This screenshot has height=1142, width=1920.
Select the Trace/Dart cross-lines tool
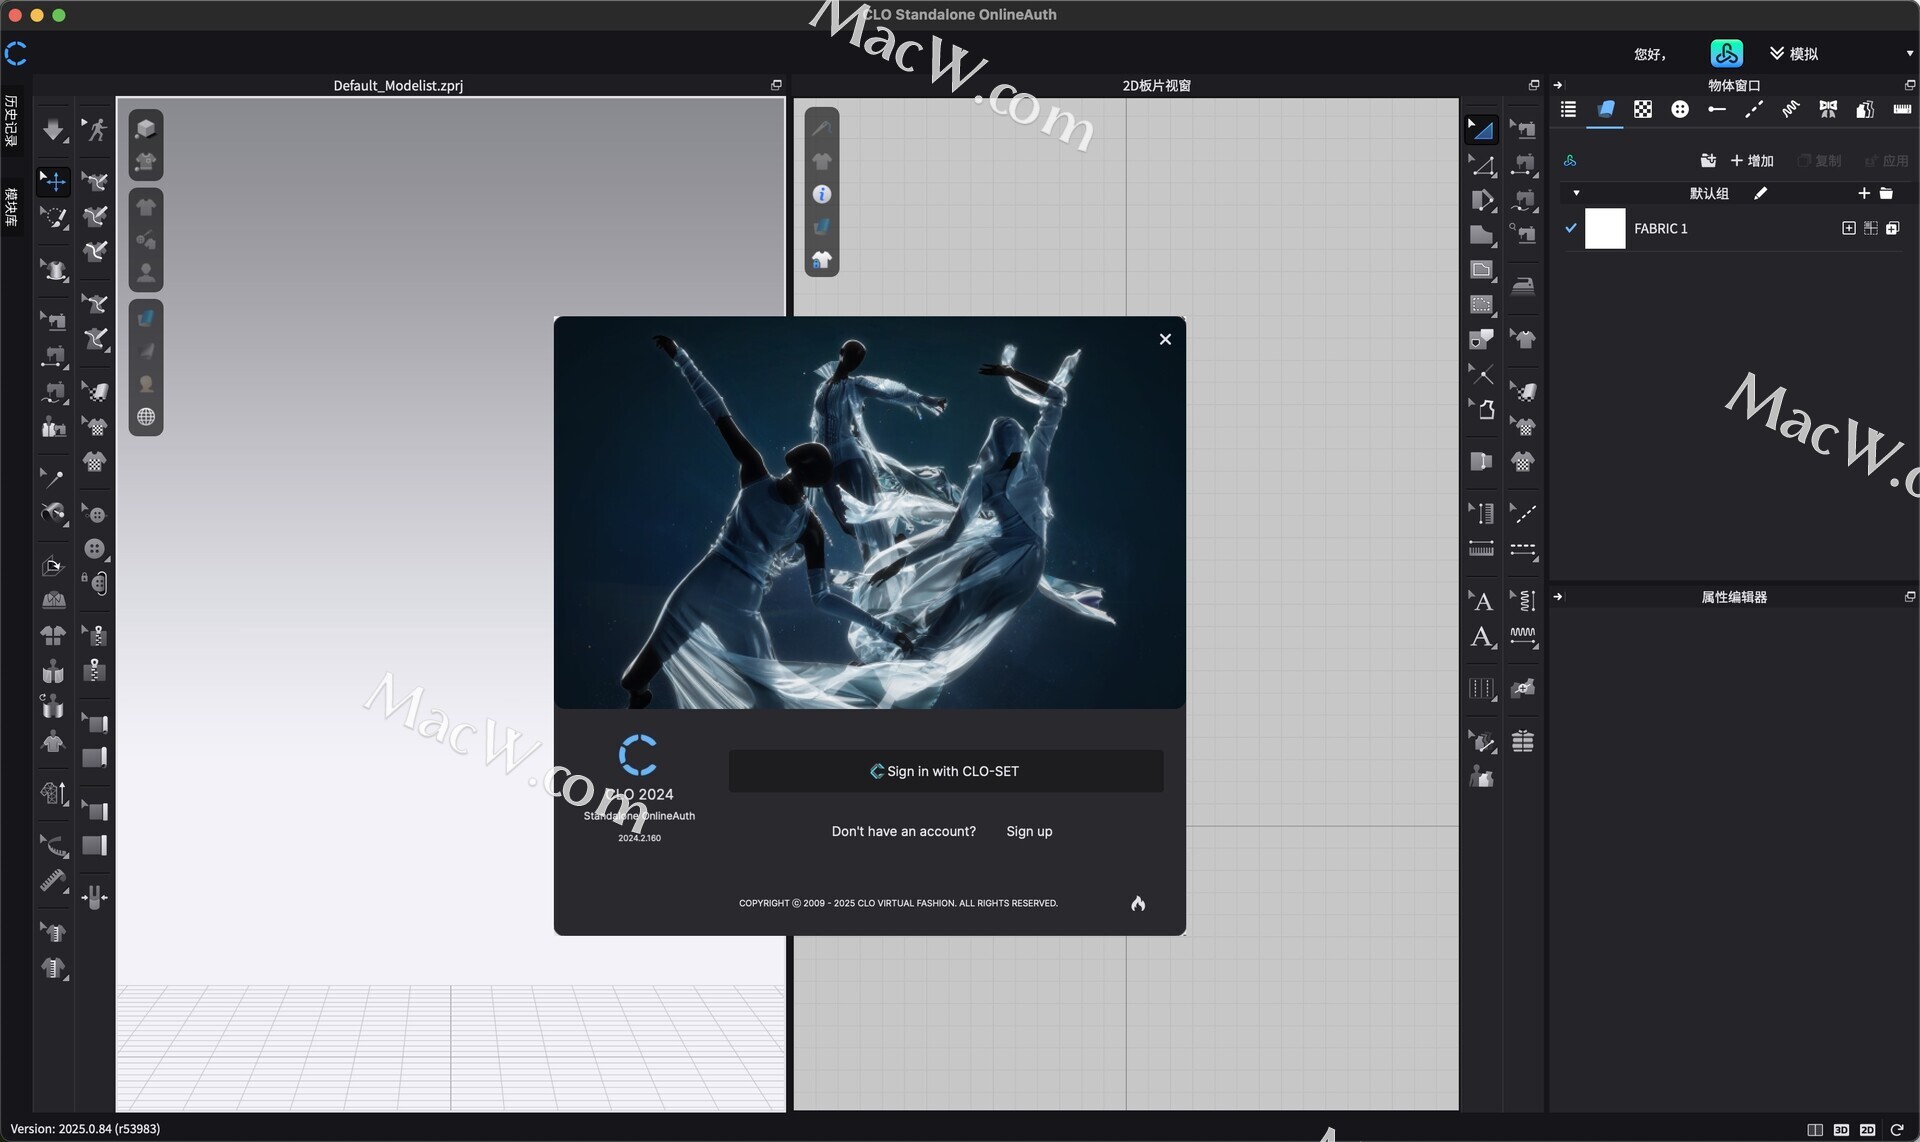tap(1481, 375)
